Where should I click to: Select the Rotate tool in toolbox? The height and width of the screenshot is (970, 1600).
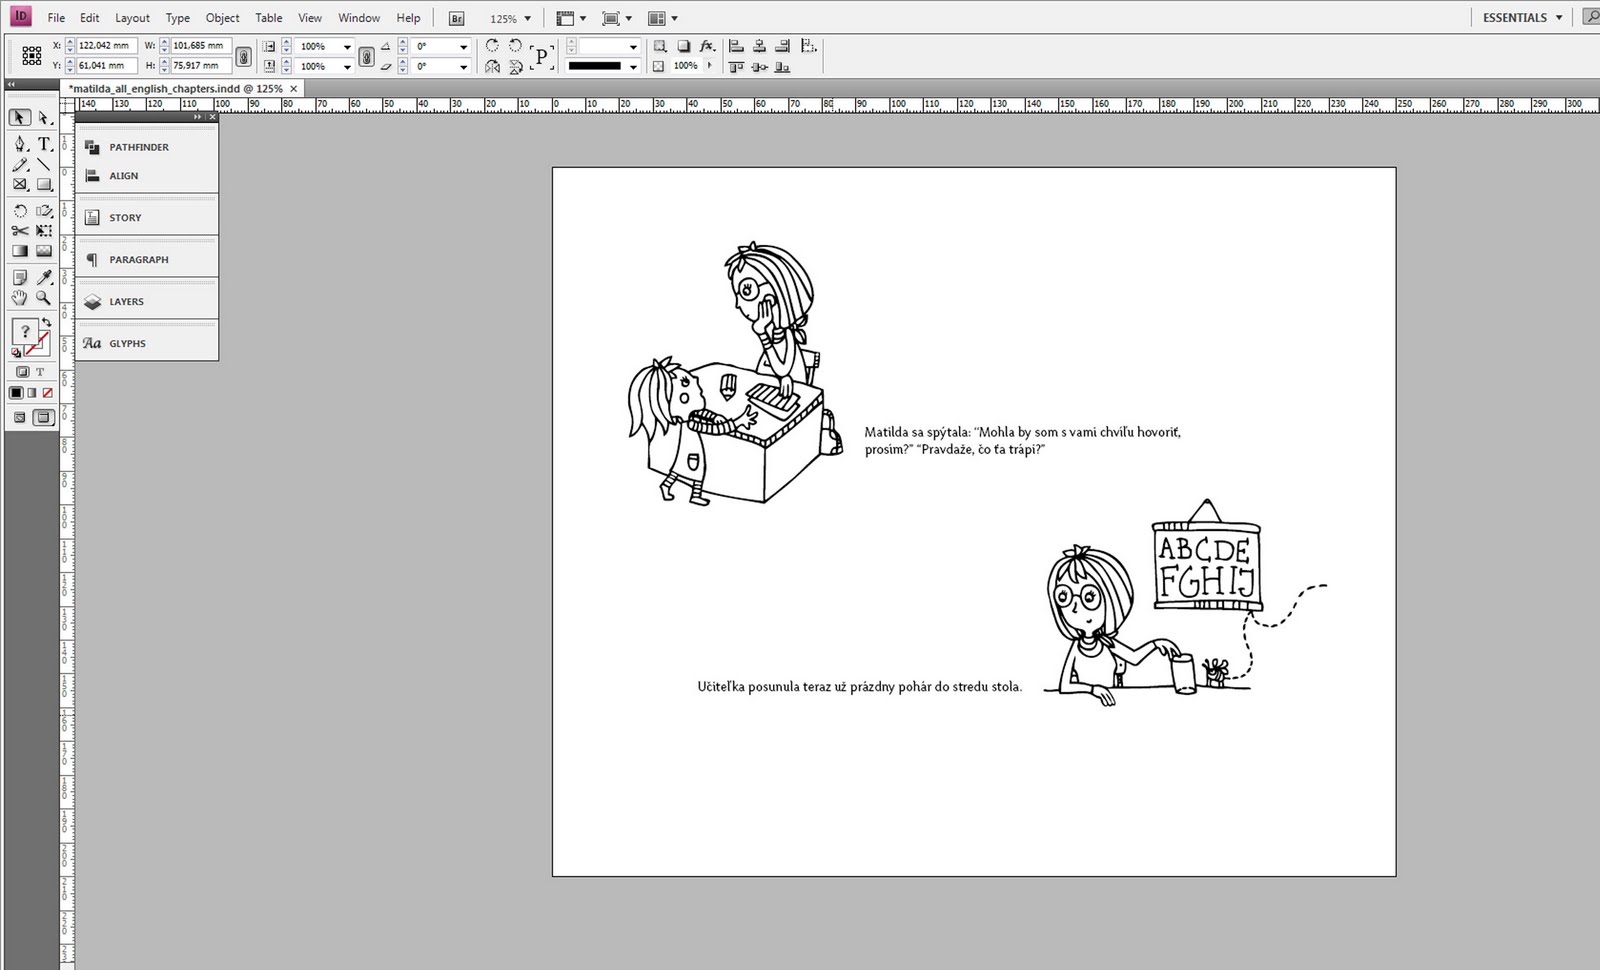click(x=19, y=211)
